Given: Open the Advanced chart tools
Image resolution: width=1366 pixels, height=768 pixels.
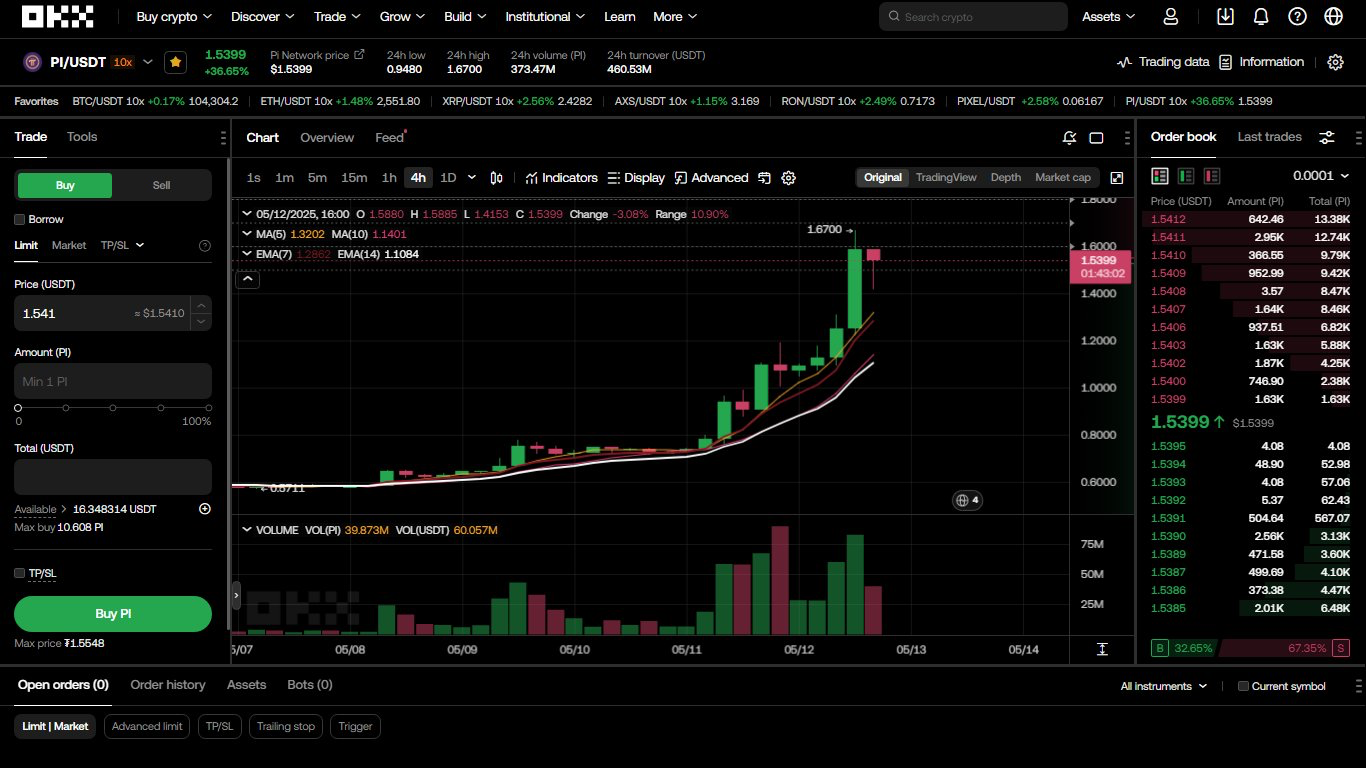Looking at the screenshot, I should [711, 178].
